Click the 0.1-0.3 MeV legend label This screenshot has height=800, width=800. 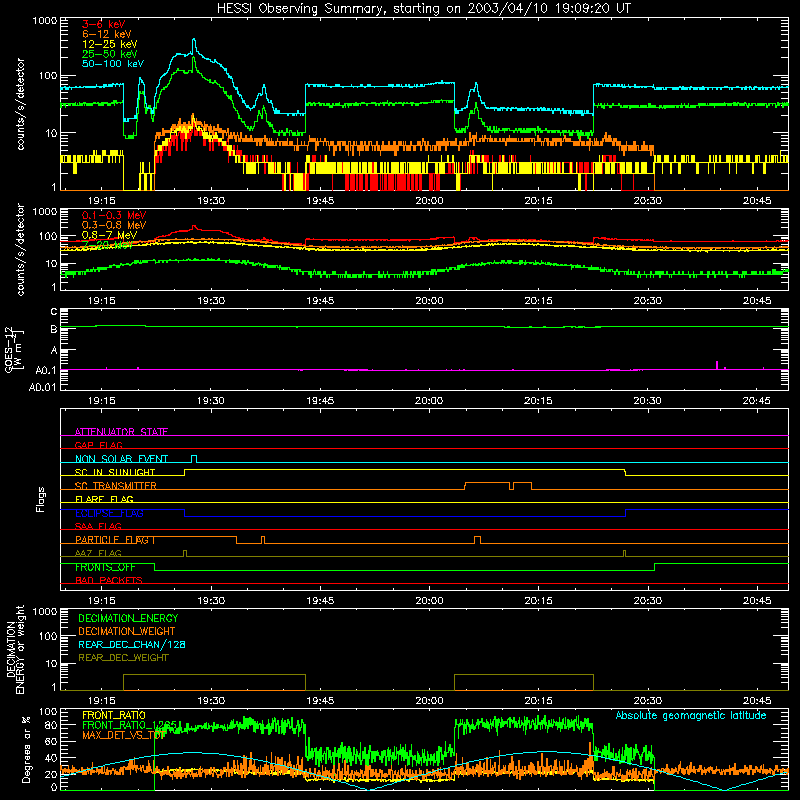pos(114,215)
